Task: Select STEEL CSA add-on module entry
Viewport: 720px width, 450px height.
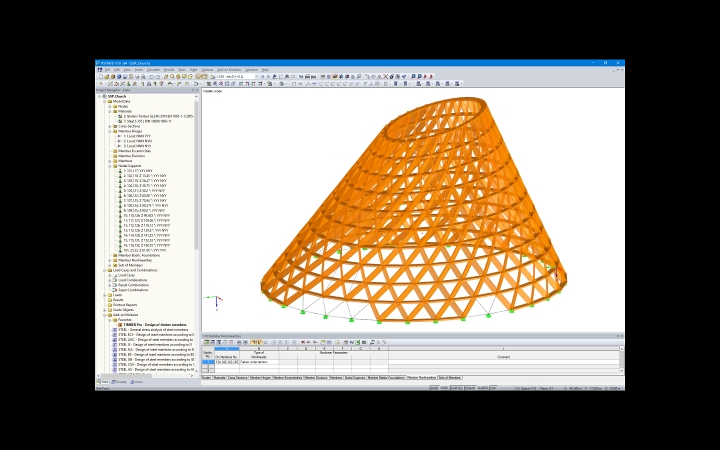Action: tap(155, 365)
